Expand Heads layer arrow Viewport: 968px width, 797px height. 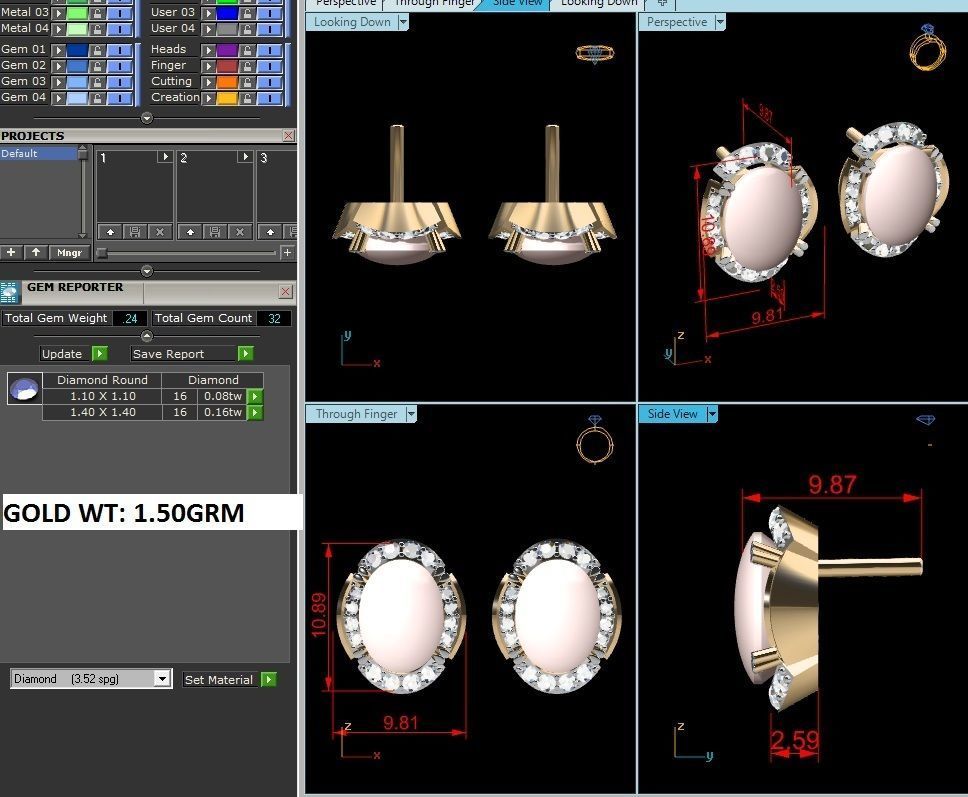click(x=209, y=49)
